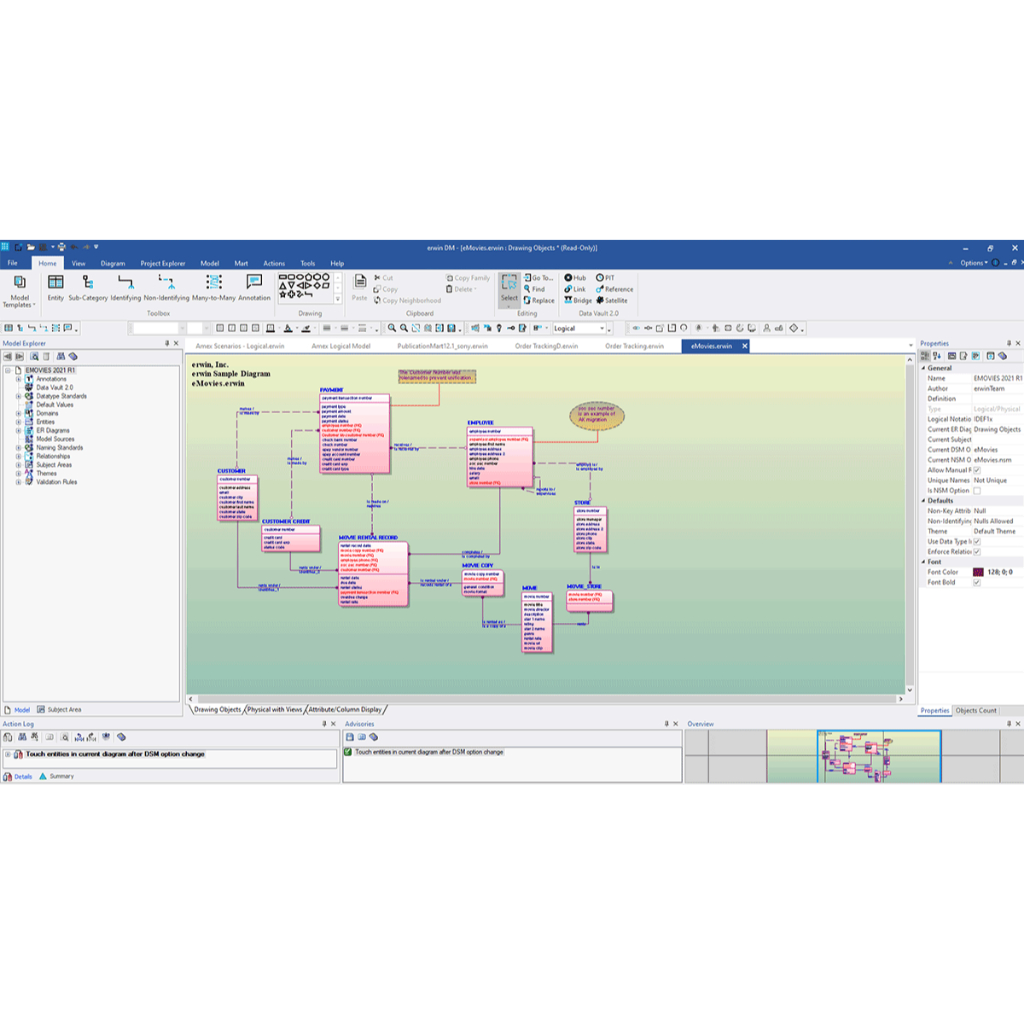
Task: Click the Font Color swatch
Action: pos(978,572)
